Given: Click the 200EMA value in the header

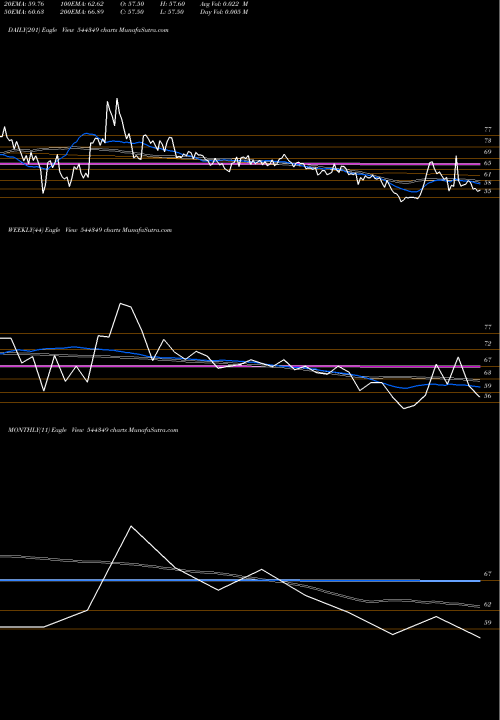Looking at the screenshot, I should pyautogui.click(x=82, y=12).
